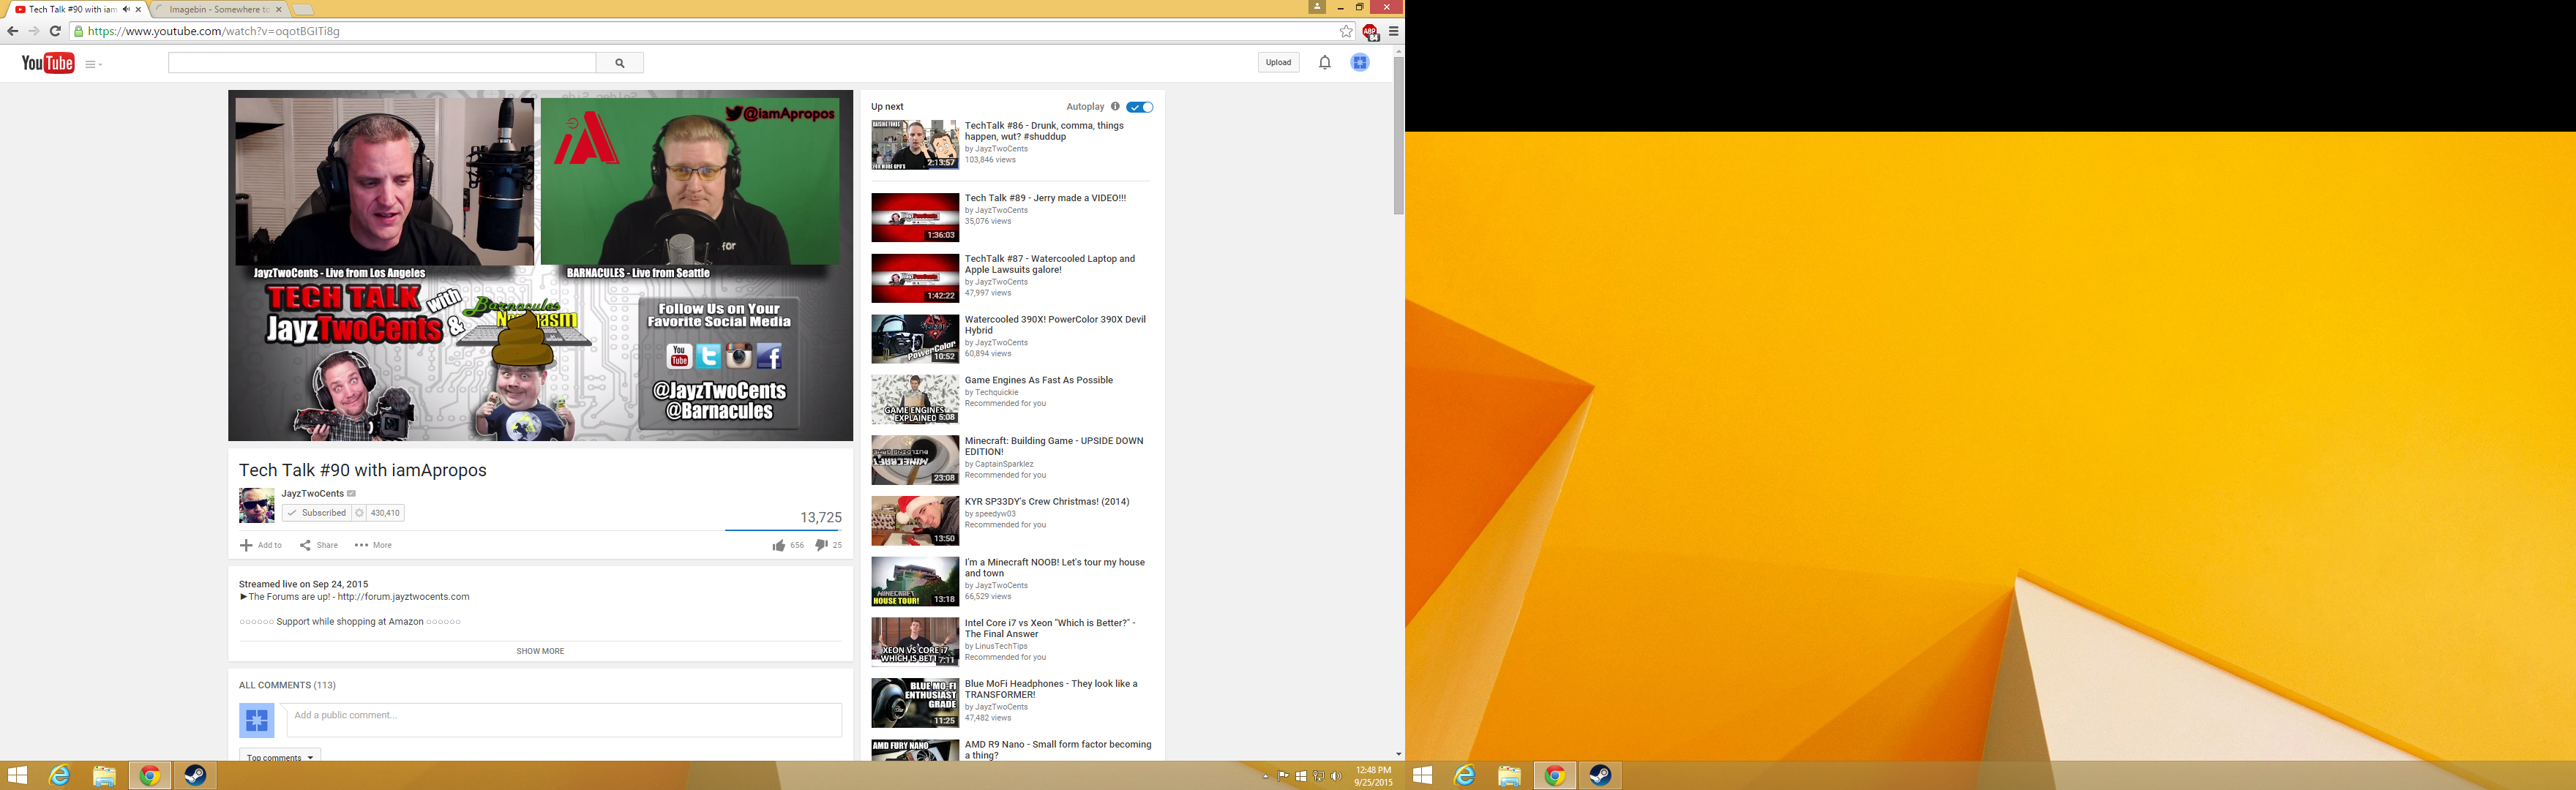Bookmark this page with the star icon

pos(1346,31)
